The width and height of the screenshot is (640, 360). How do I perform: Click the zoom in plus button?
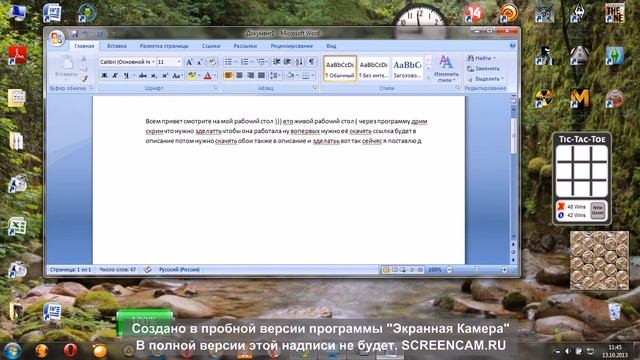[x=504, y=270]
